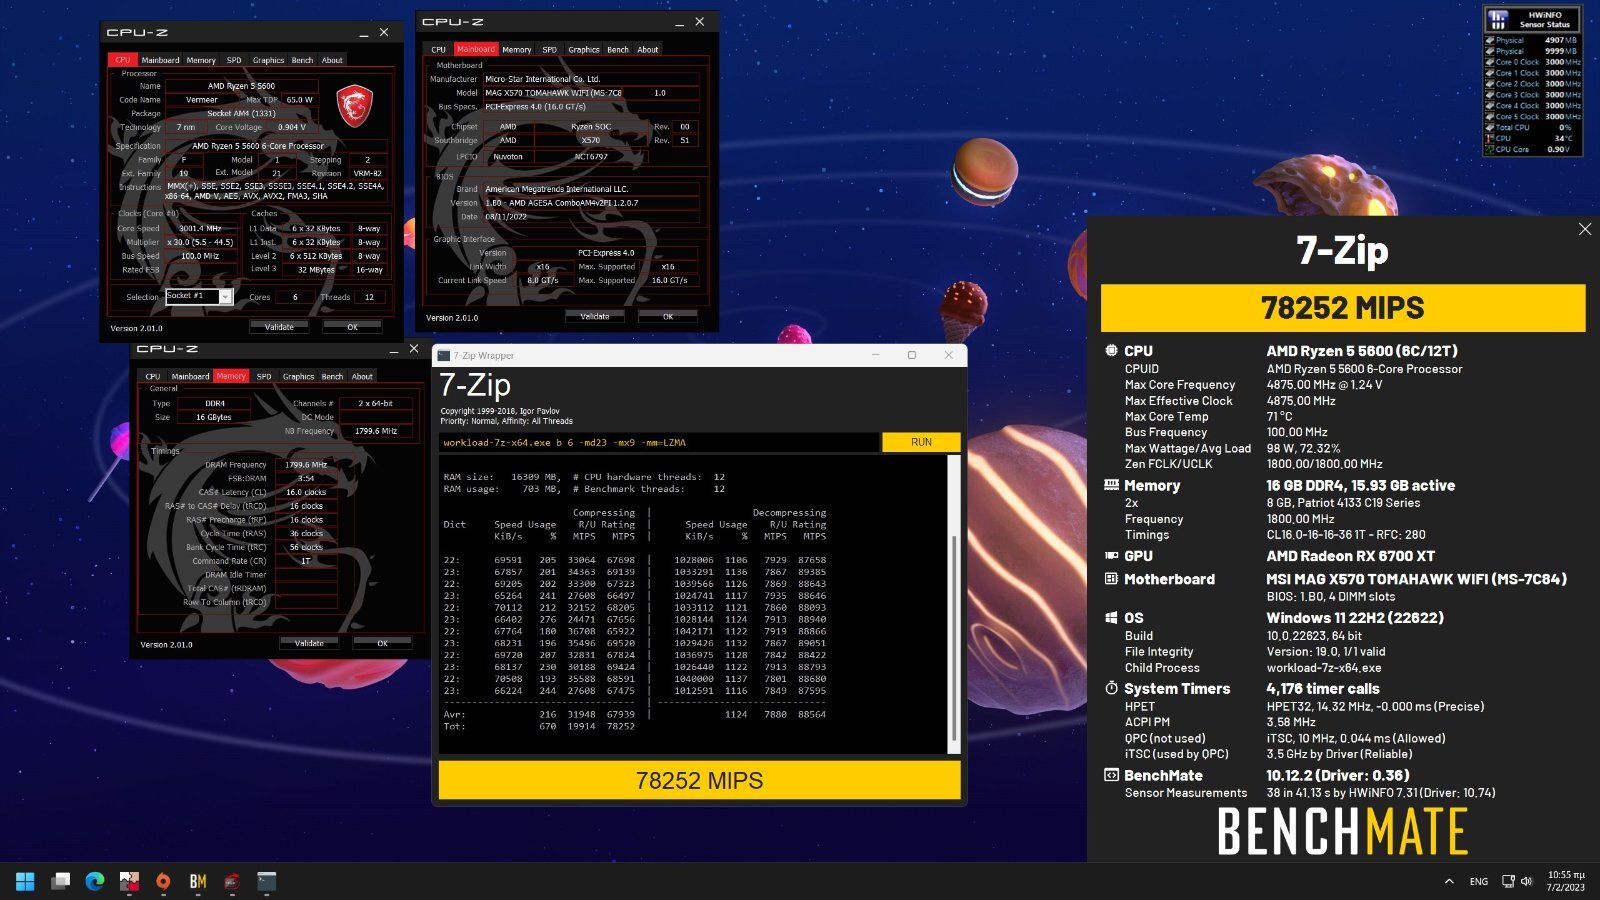Screen dimensions: 1600x900
Task: Click the Windows OS icon in BenchMate panel
Action: click(x=1111, y=618)
